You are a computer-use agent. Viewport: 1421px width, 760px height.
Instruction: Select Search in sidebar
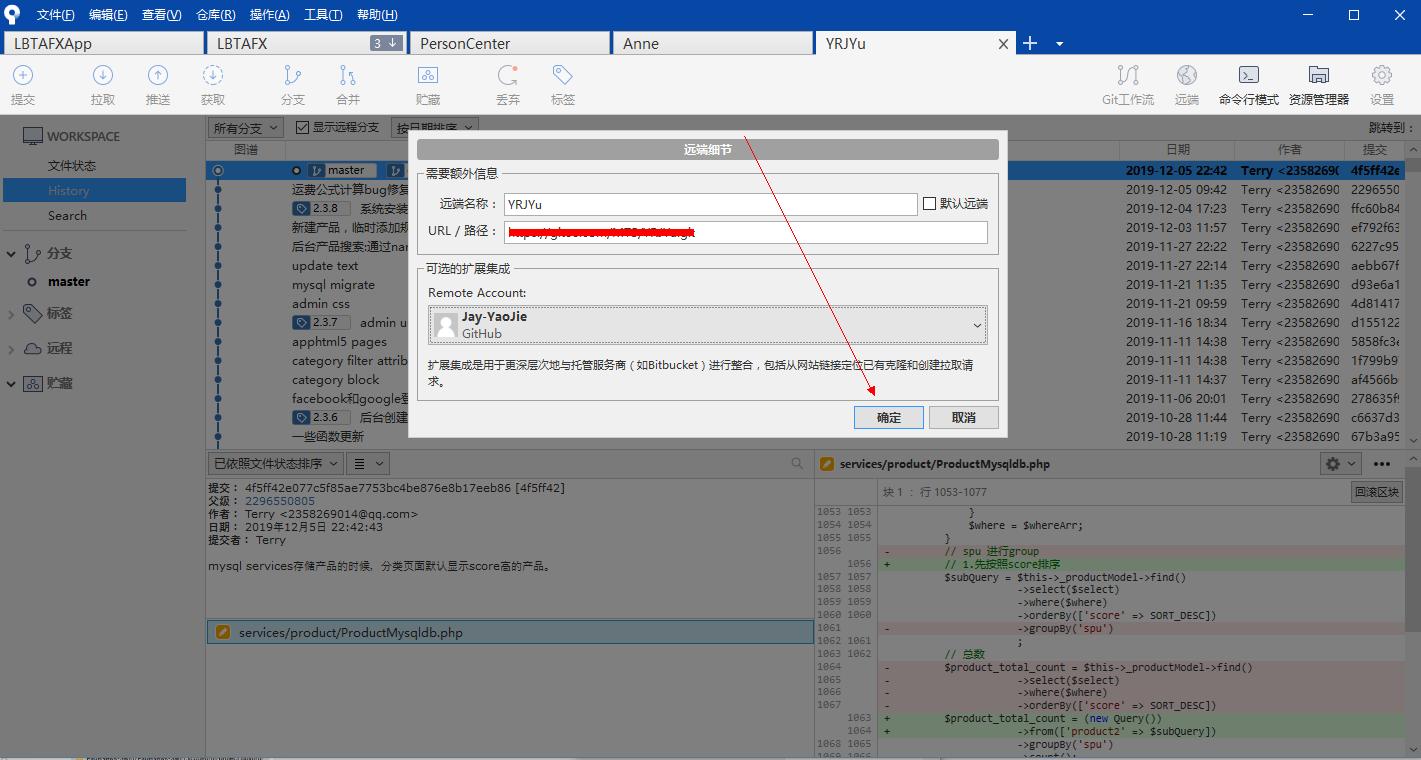tap(67, 215)
